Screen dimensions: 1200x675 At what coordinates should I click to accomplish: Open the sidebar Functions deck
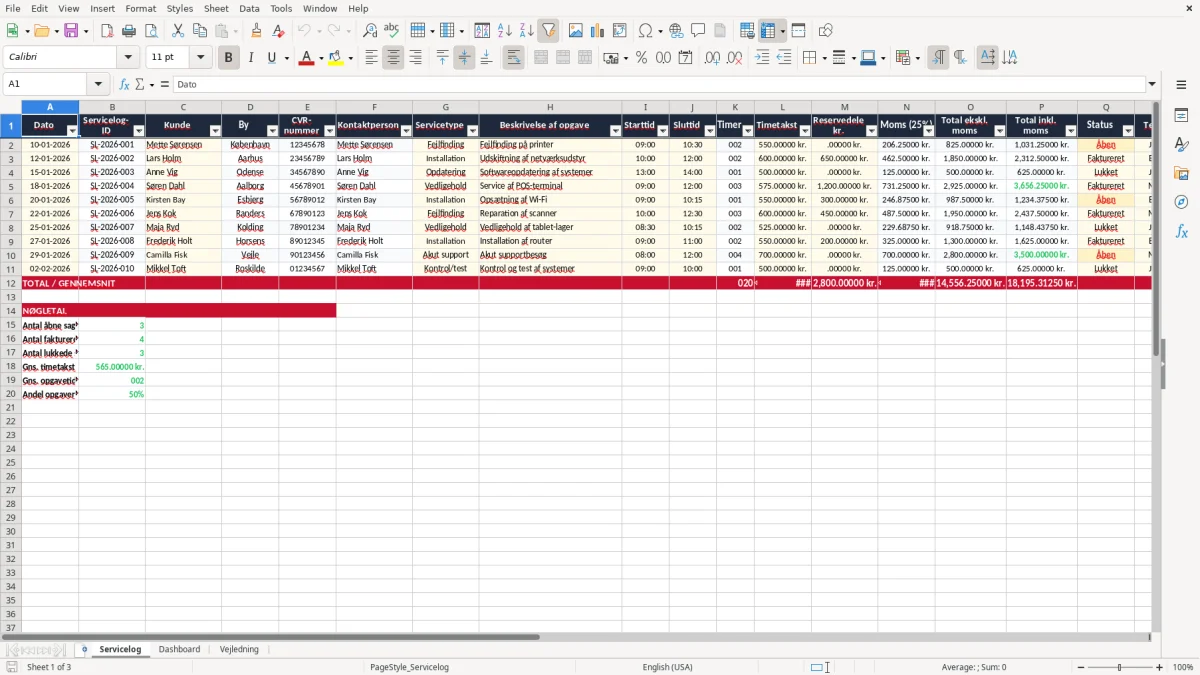(x=1181, y=232)
